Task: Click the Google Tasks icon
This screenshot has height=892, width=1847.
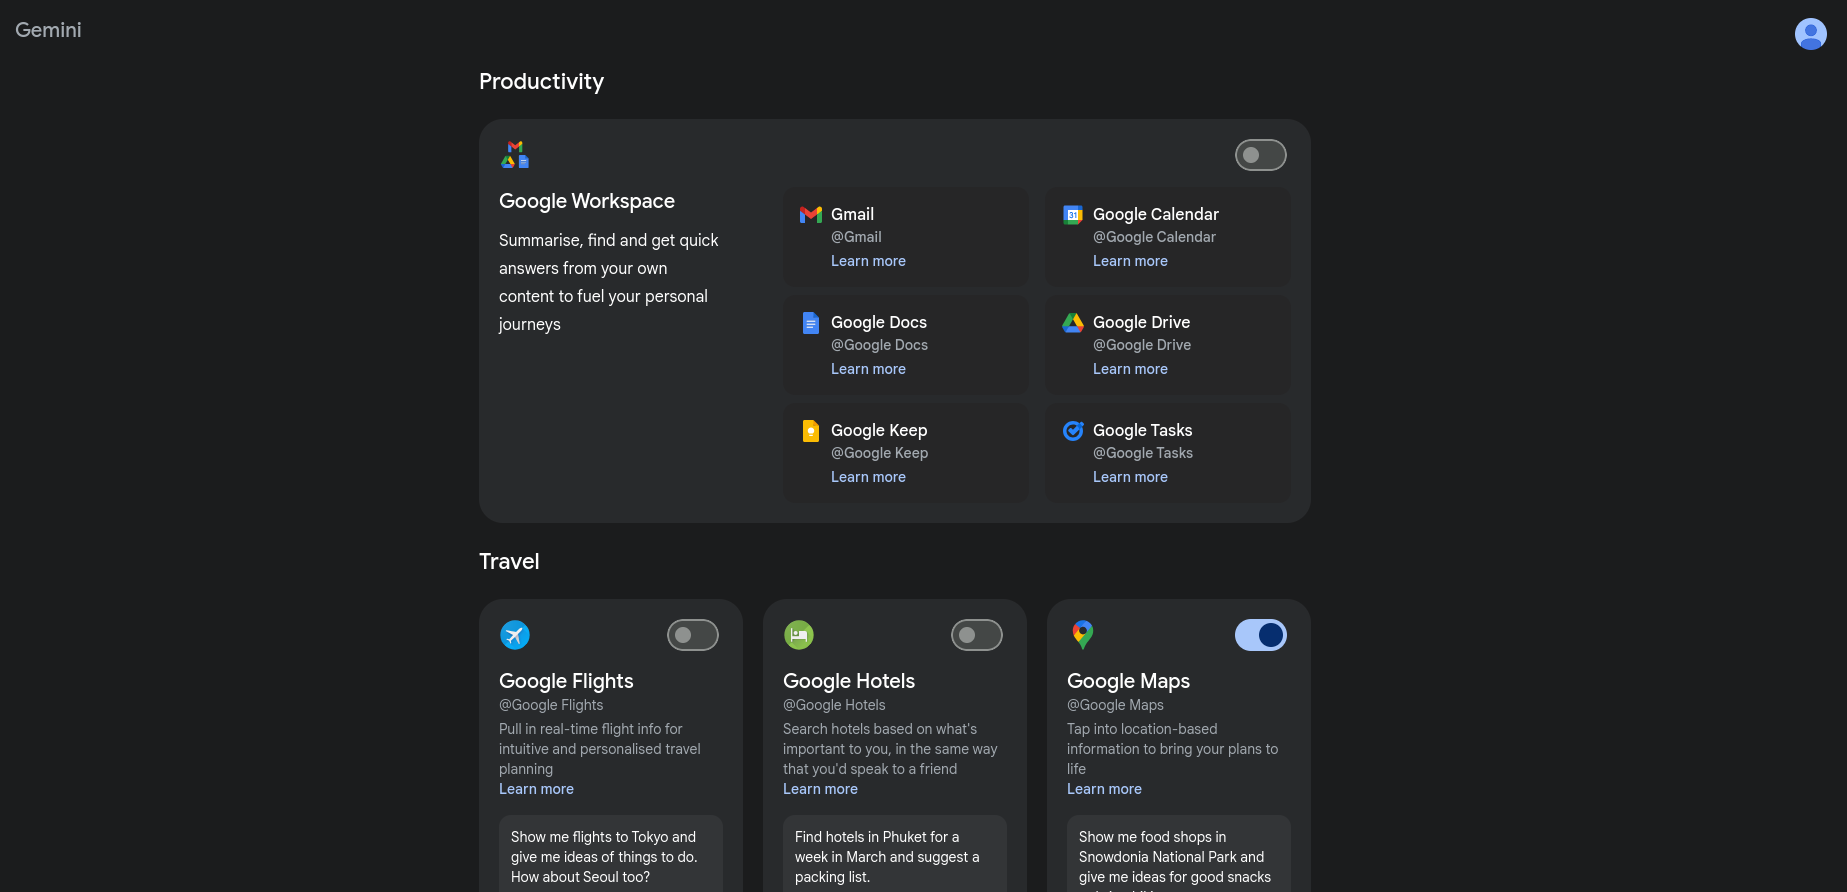Action: point(1073,431)
